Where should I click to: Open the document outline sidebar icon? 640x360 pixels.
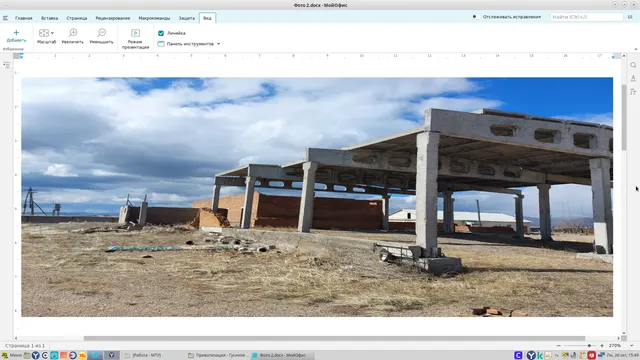coord(7,65)
